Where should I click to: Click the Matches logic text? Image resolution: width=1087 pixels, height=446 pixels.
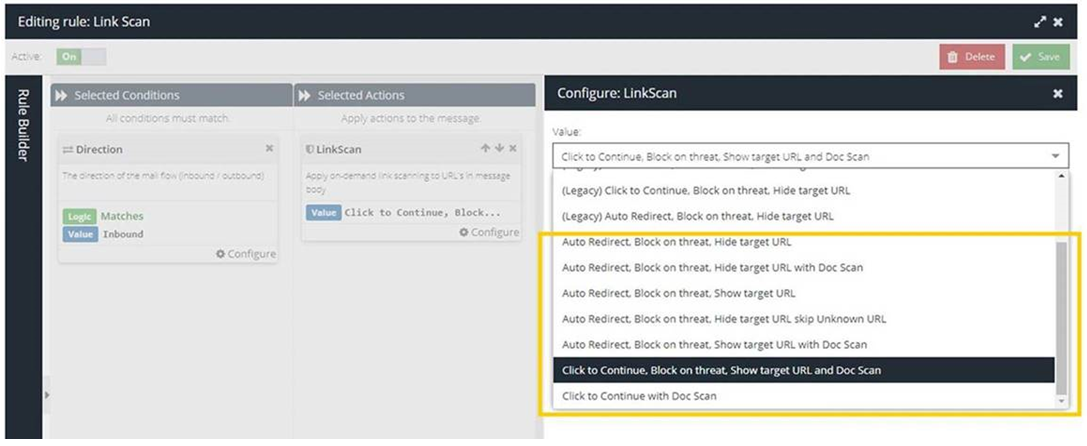122,216
